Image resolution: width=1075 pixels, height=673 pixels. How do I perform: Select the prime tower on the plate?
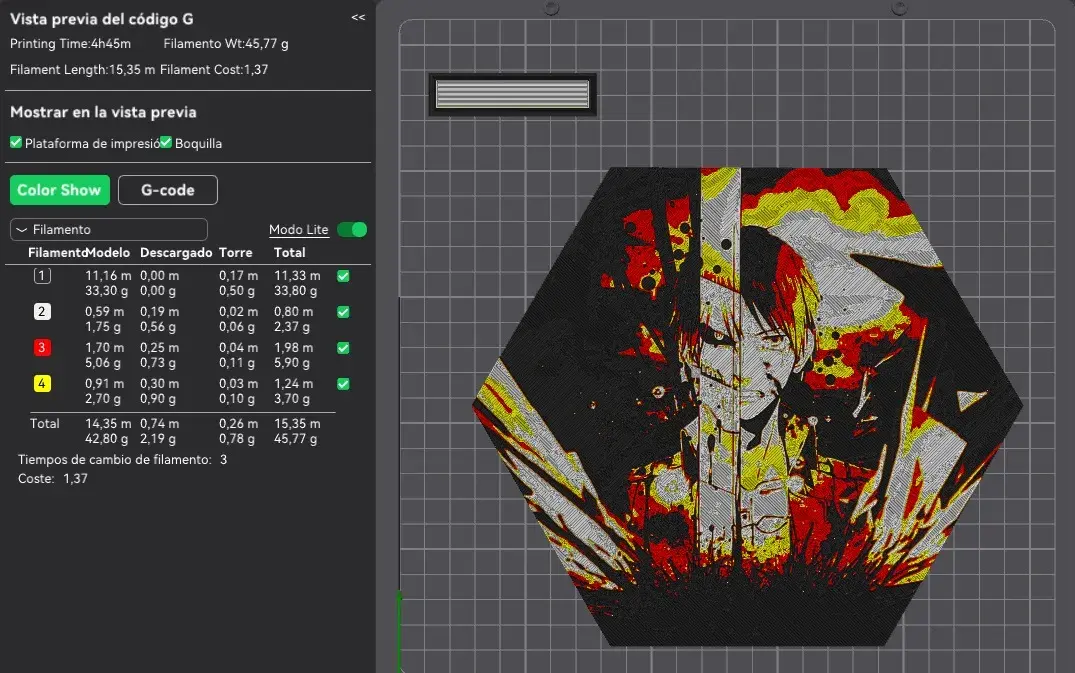coord(512,95)
